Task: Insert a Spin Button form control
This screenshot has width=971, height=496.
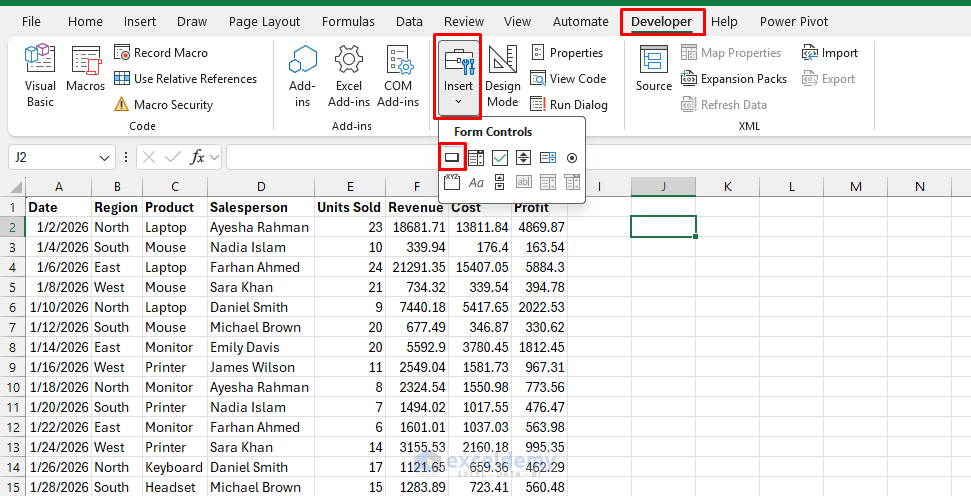Action: coord(523,158)
